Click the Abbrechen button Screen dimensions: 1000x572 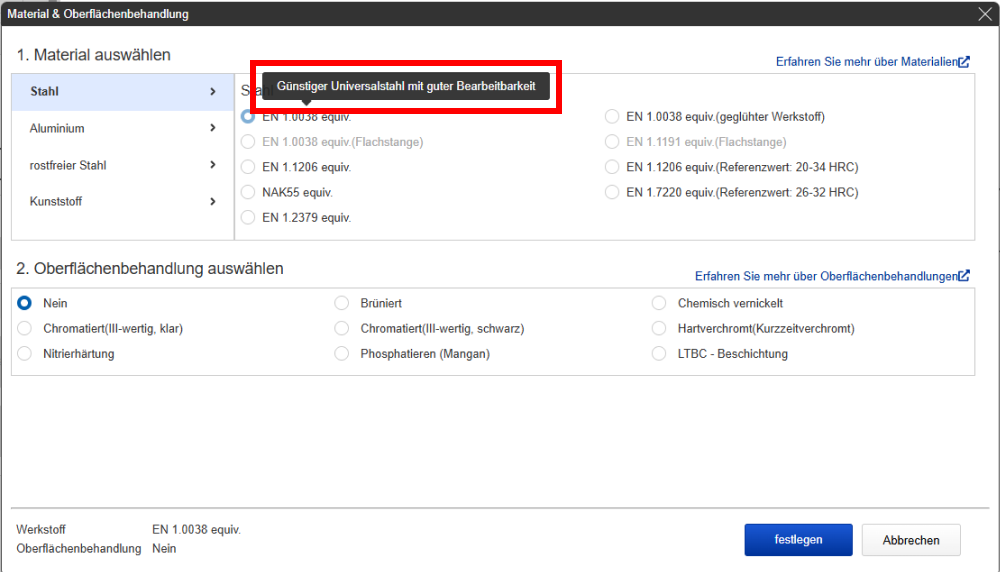click(911, 540)
